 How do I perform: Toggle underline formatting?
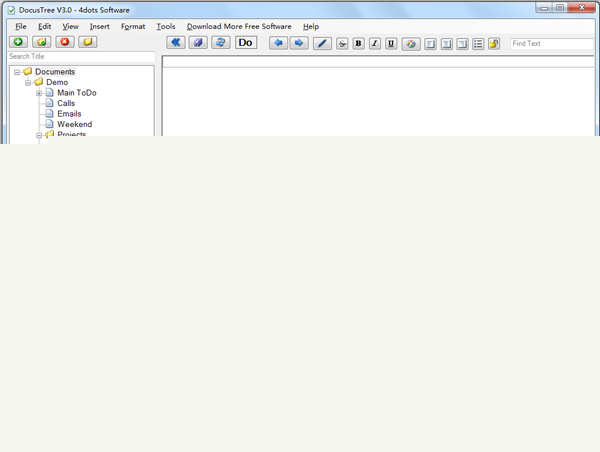coord(391,44)
